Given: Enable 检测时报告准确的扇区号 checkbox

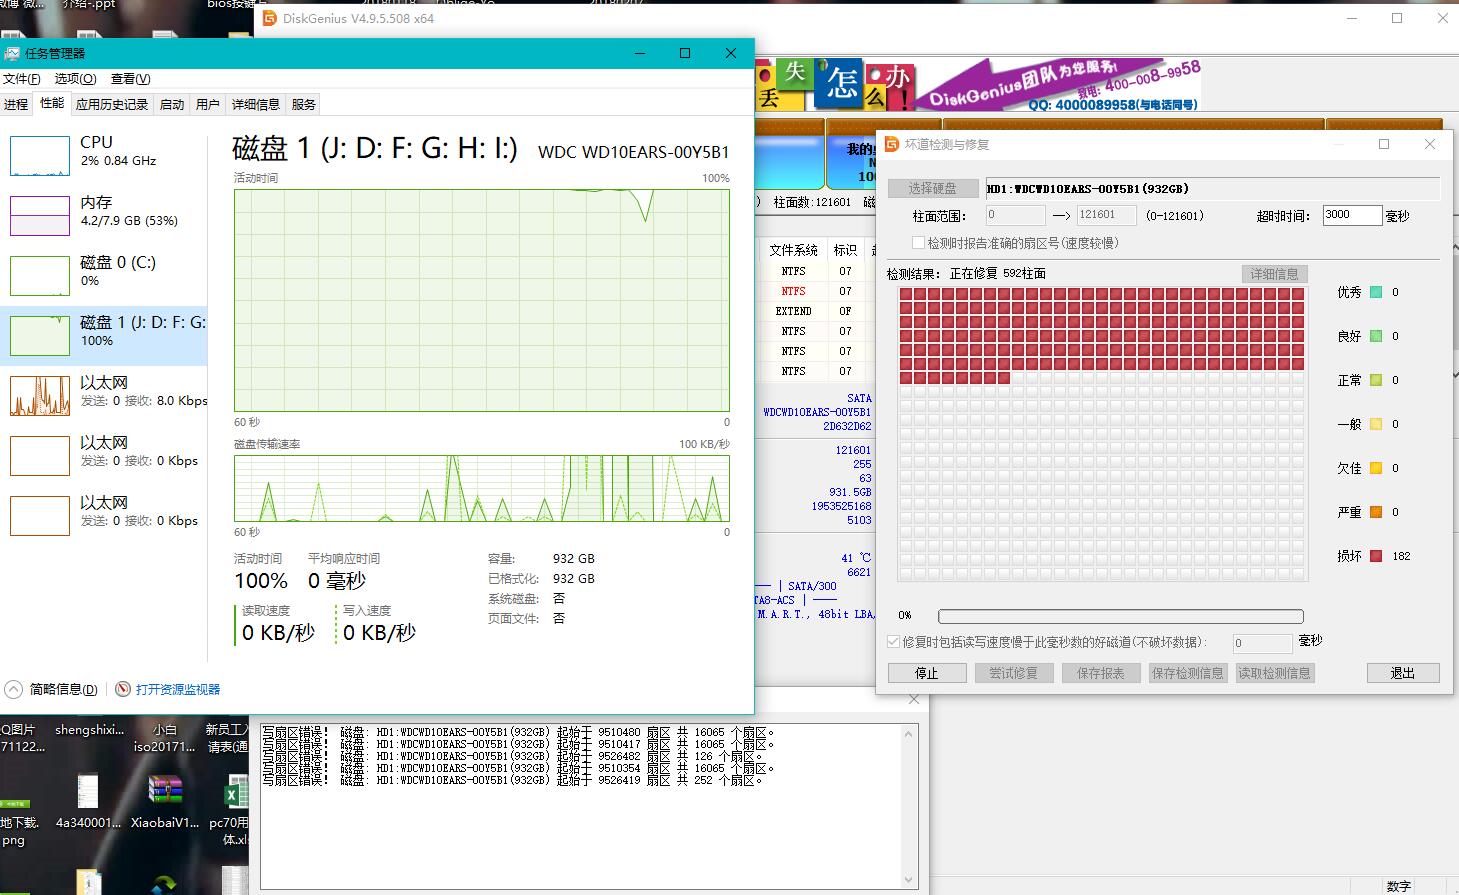Looking at the screenshot, I should pos(917,242).
